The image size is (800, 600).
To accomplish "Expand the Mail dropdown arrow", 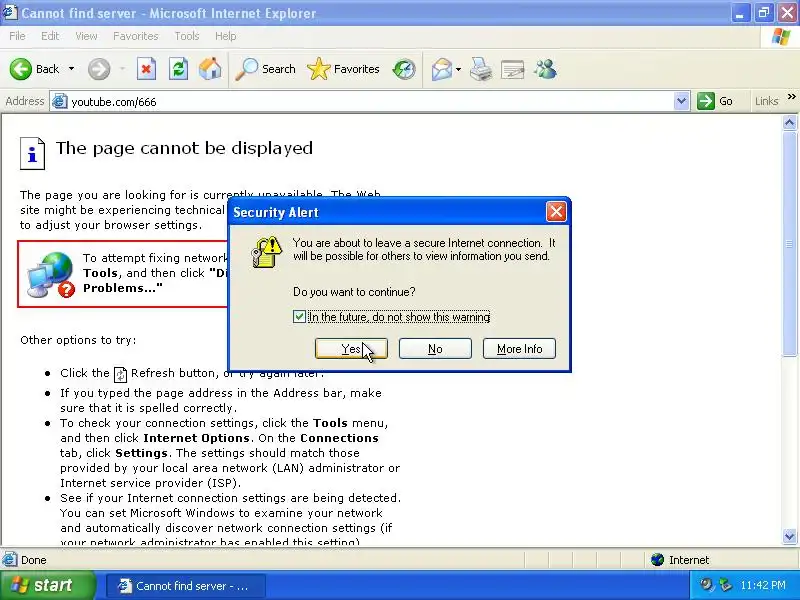I will [458, 69].
